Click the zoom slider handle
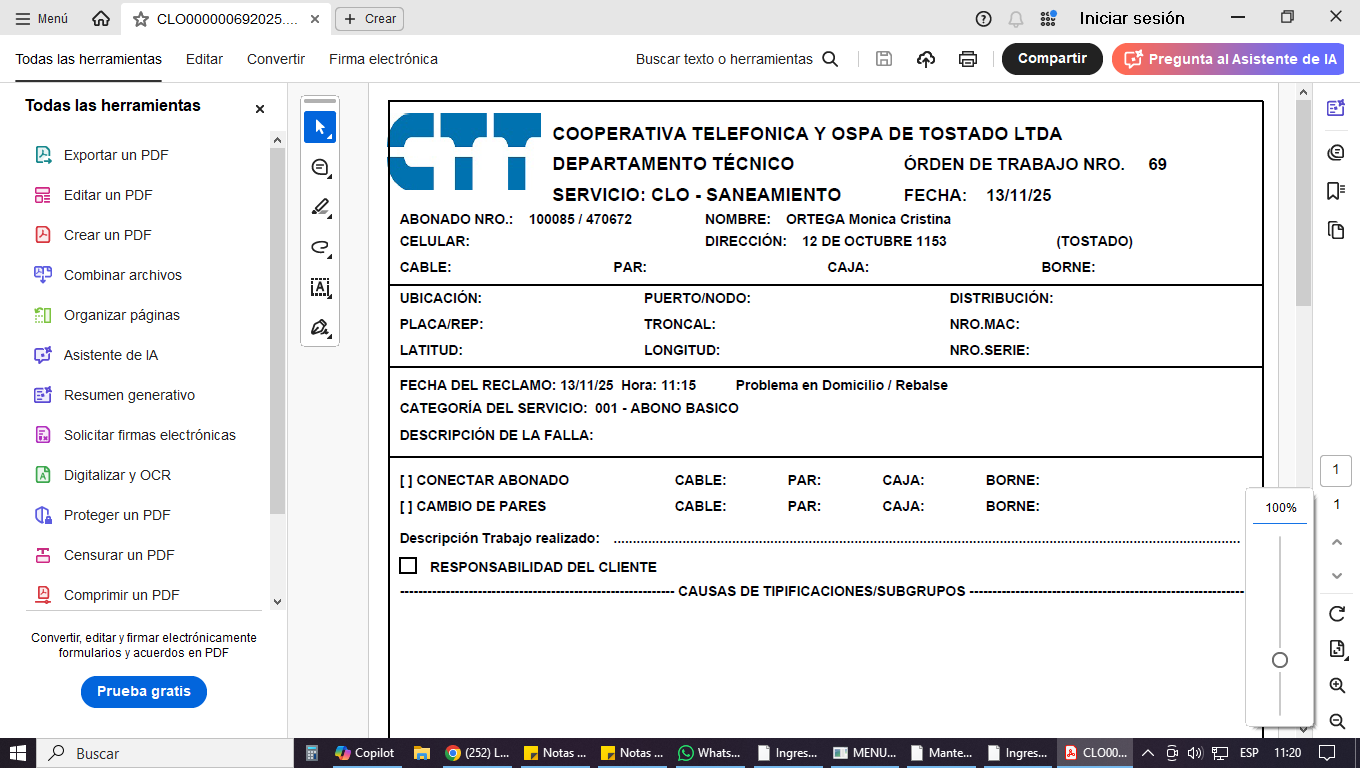 coord(1280,660)
